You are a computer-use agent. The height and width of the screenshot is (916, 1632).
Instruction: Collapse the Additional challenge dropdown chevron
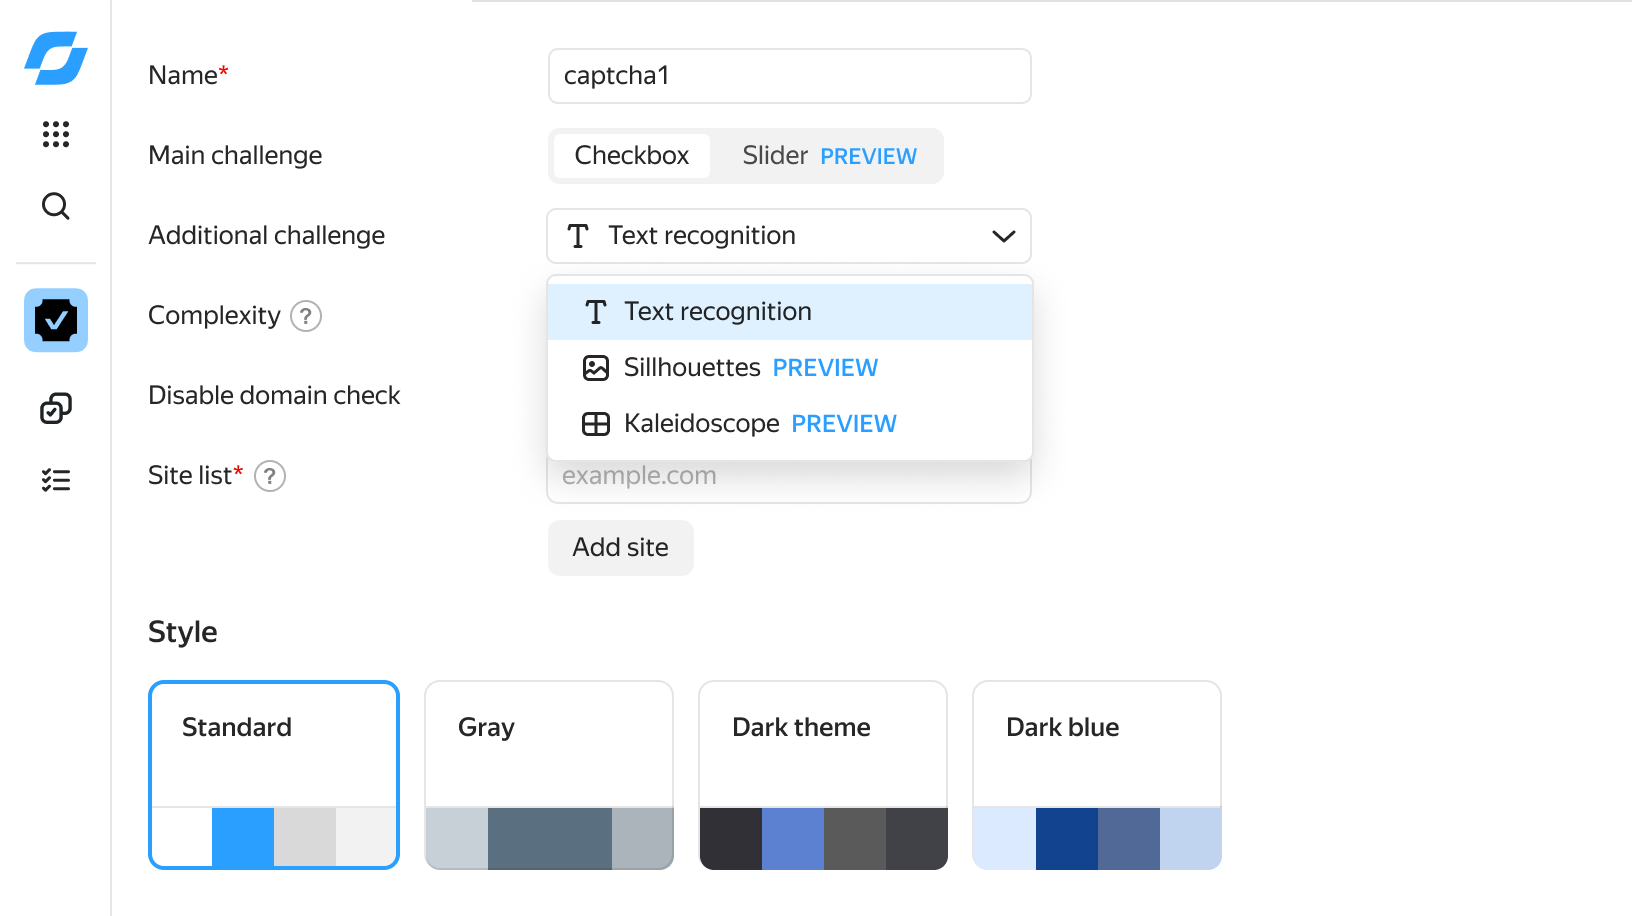pos(1004,236)
